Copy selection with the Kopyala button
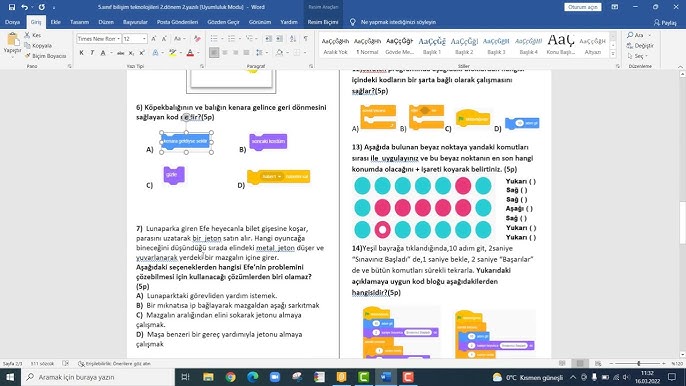Viewport: 686px width, 386px height. tap(38, 46)
